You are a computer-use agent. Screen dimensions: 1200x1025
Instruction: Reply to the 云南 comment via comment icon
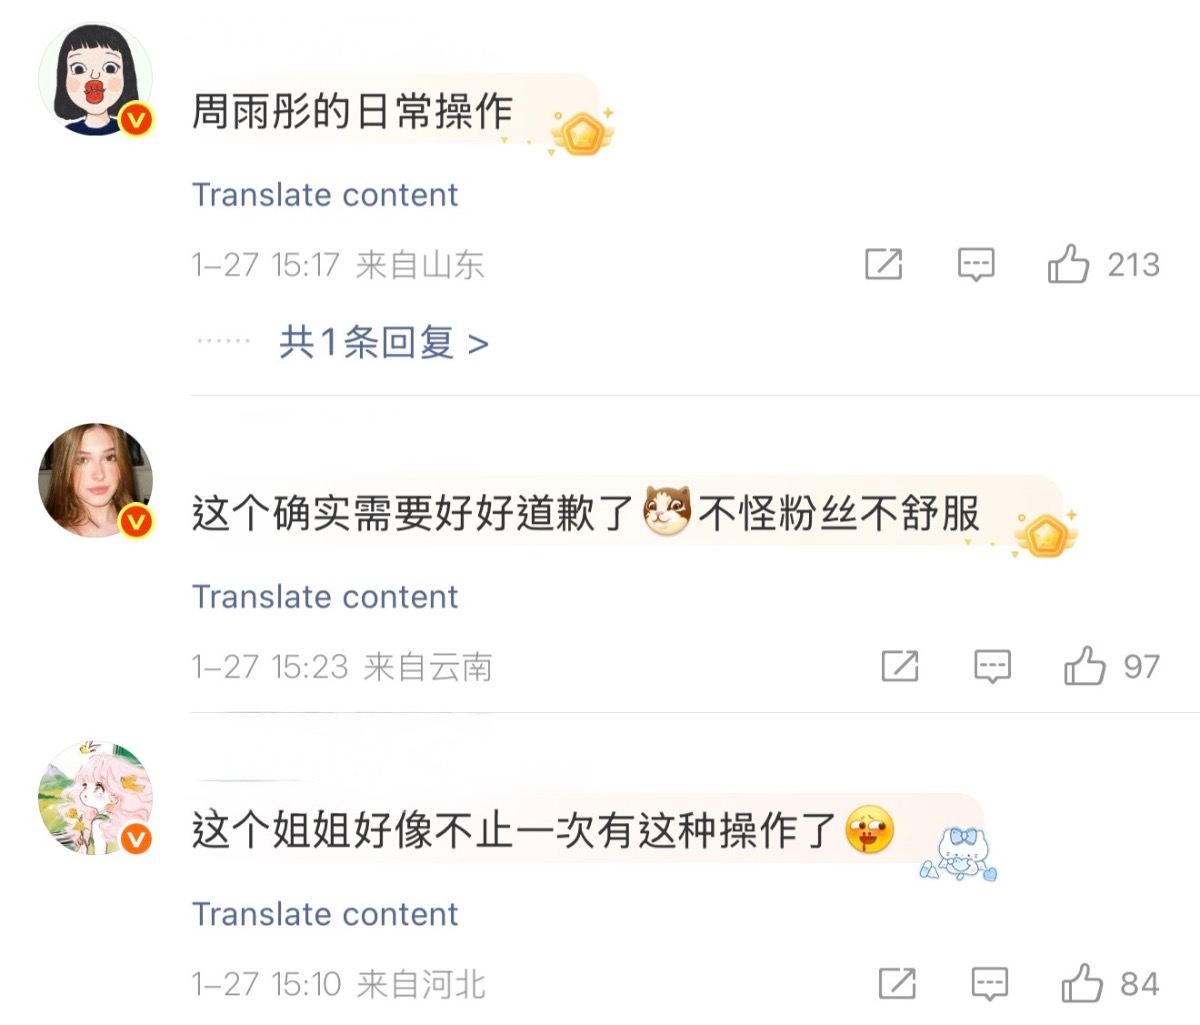[x=992, y=666]
